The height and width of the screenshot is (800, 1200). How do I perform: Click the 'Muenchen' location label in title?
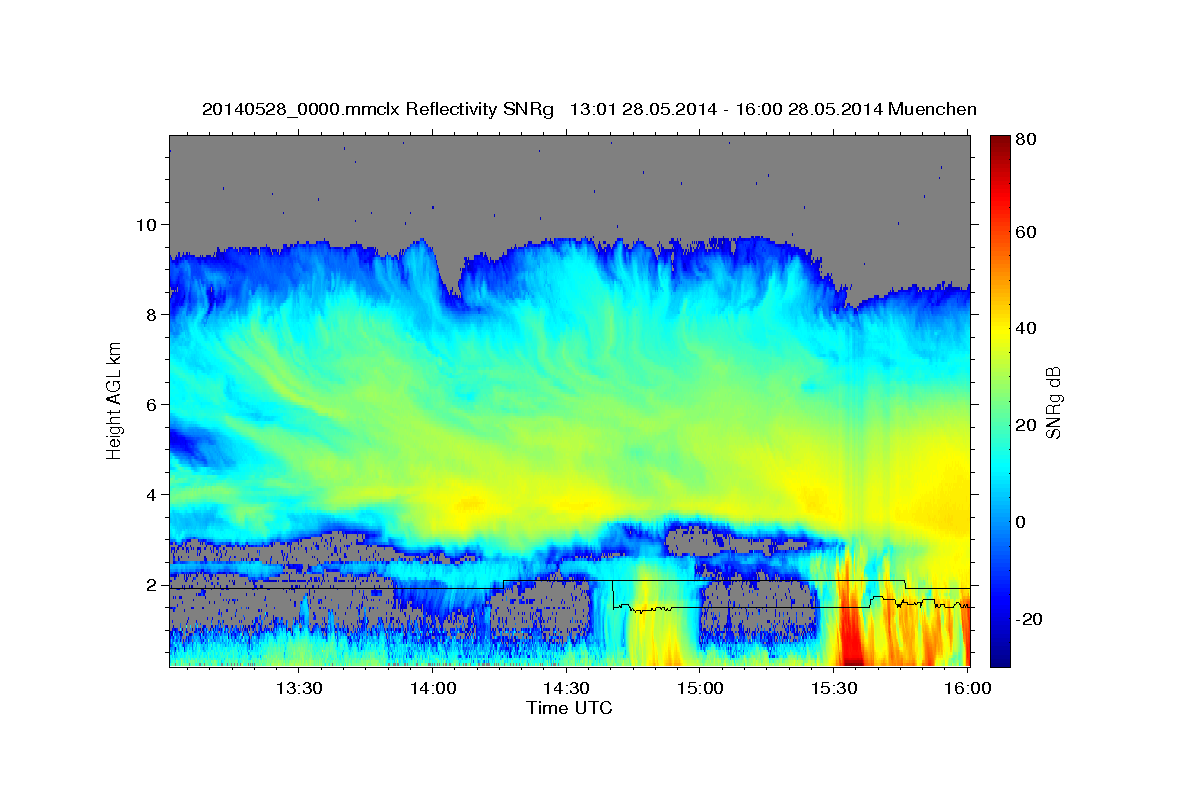click(x=932, y=109)
